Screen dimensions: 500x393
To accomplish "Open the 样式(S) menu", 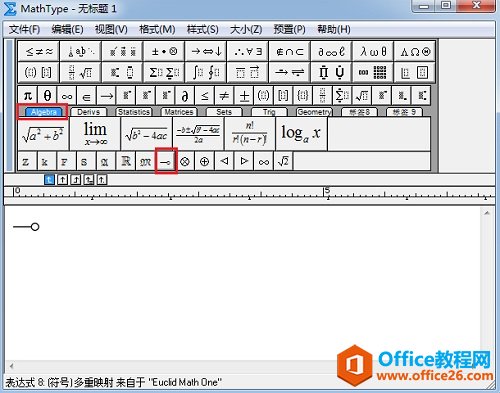I will pos(202,29).
